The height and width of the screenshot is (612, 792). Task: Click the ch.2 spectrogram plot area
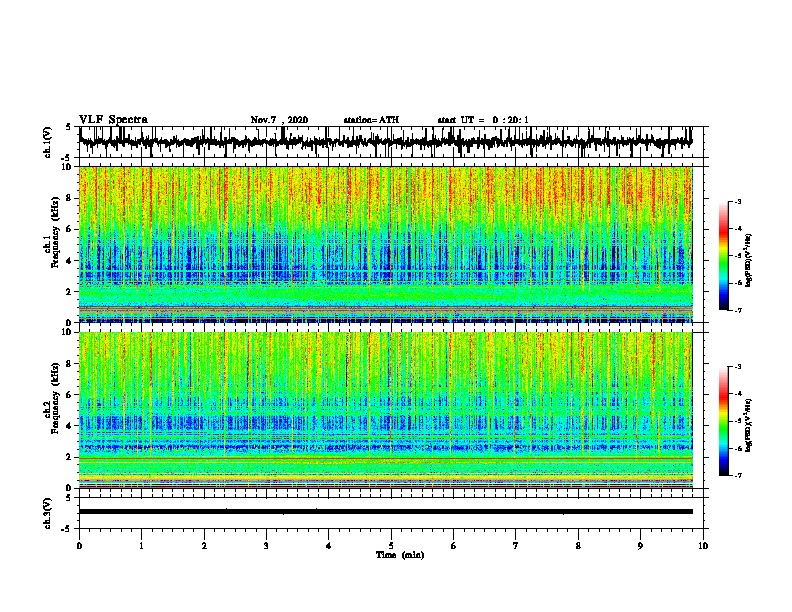click(385, 410)
